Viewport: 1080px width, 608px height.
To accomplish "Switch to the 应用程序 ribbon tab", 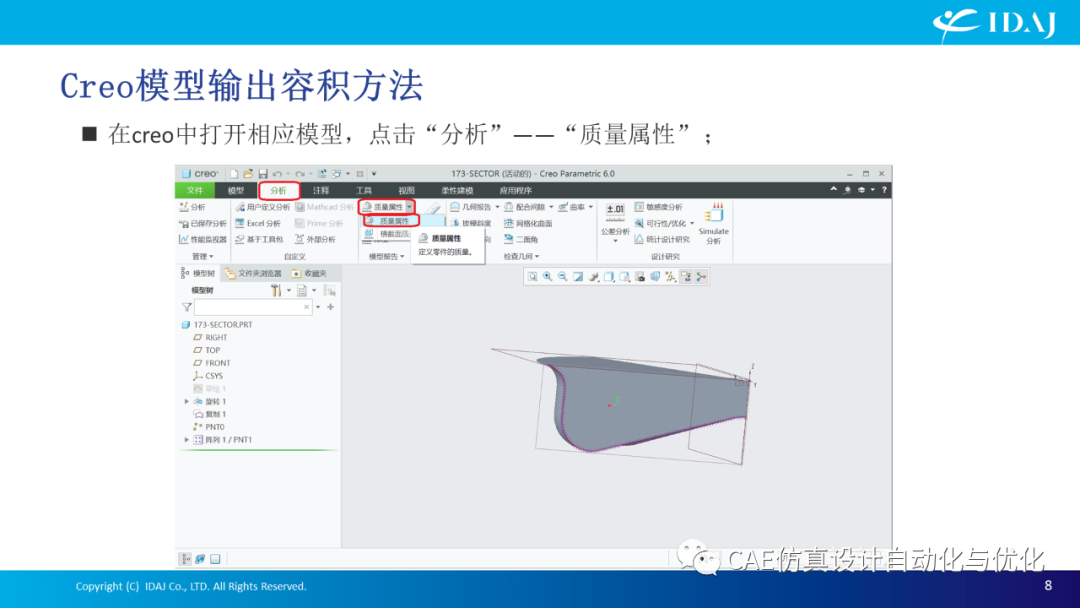I will [515, 190].
